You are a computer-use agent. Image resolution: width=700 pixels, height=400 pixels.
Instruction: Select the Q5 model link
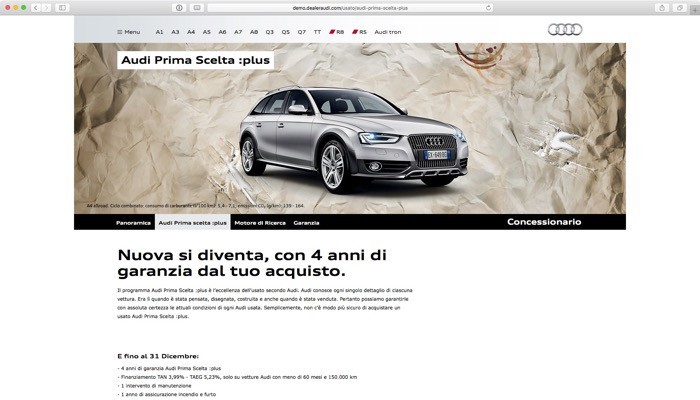tap(286, 32)
